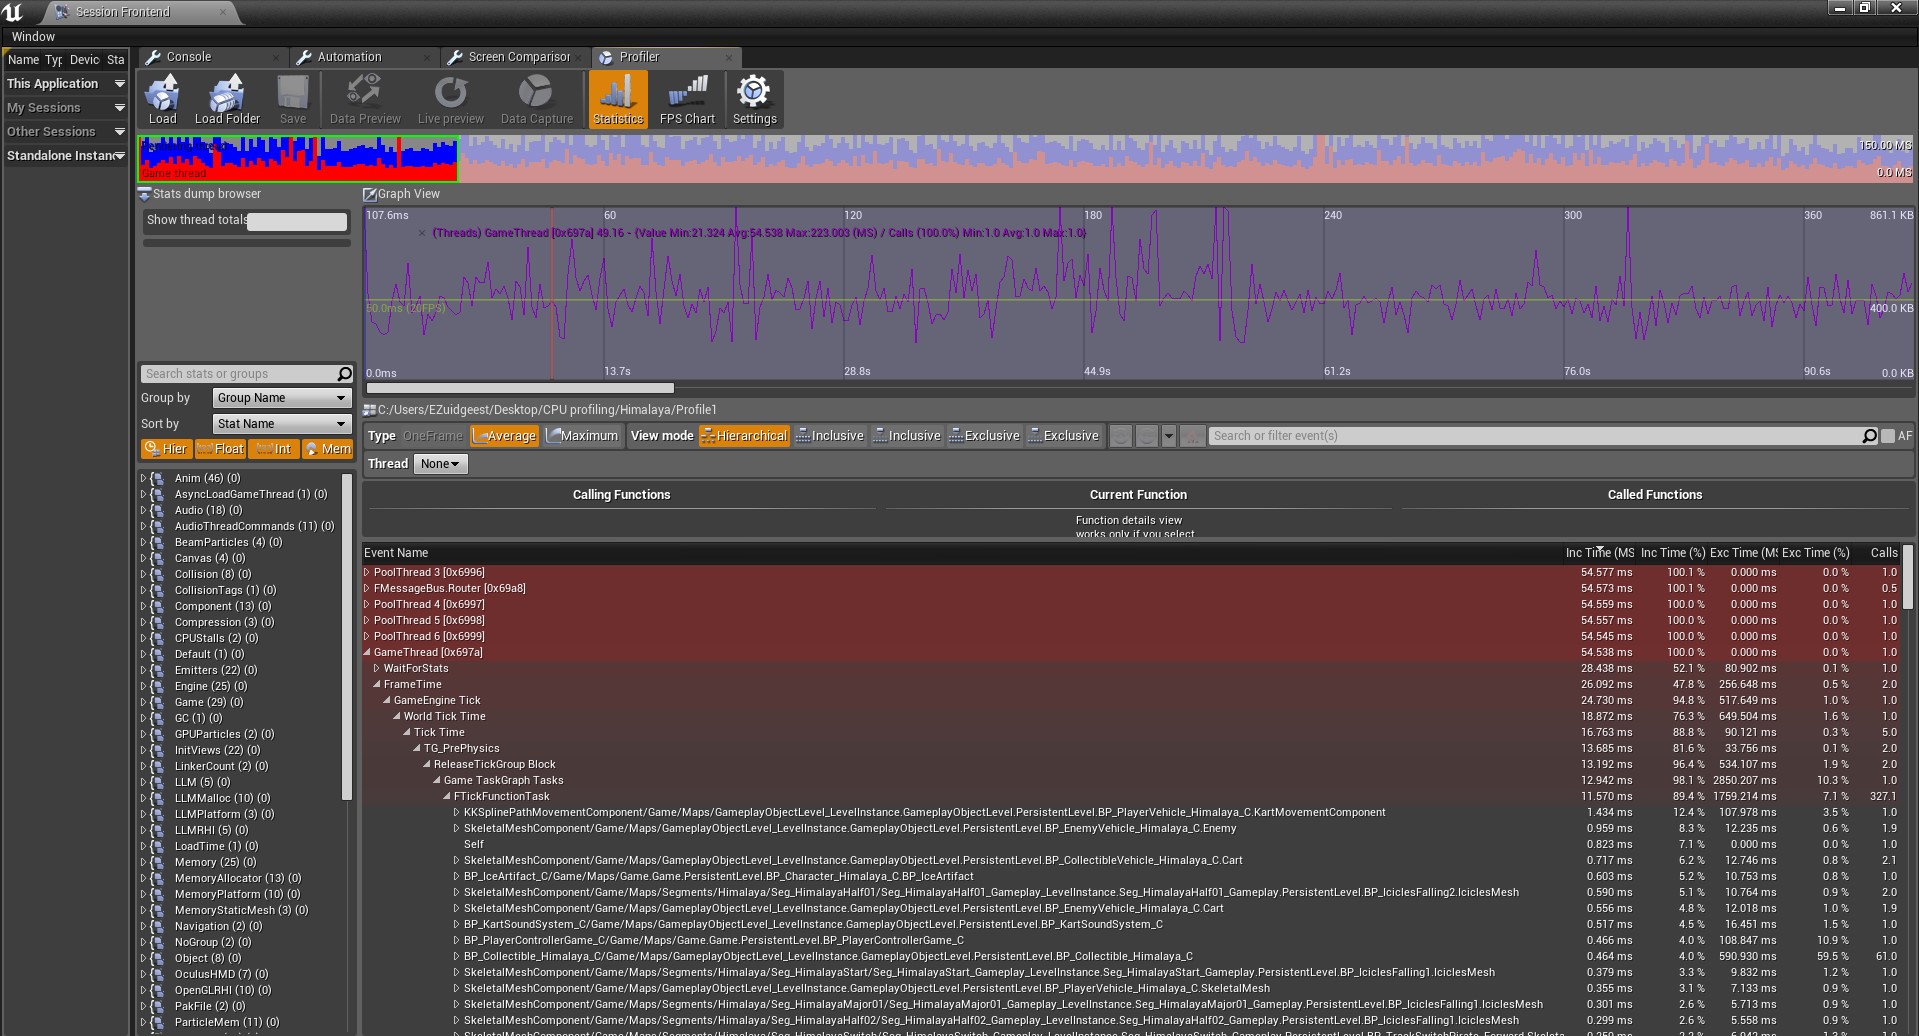Image resolution: width=1919 pixels, height=1036 pixels.
Task: Click the magnifier icon in event filter
Action: click(1869, 436)
